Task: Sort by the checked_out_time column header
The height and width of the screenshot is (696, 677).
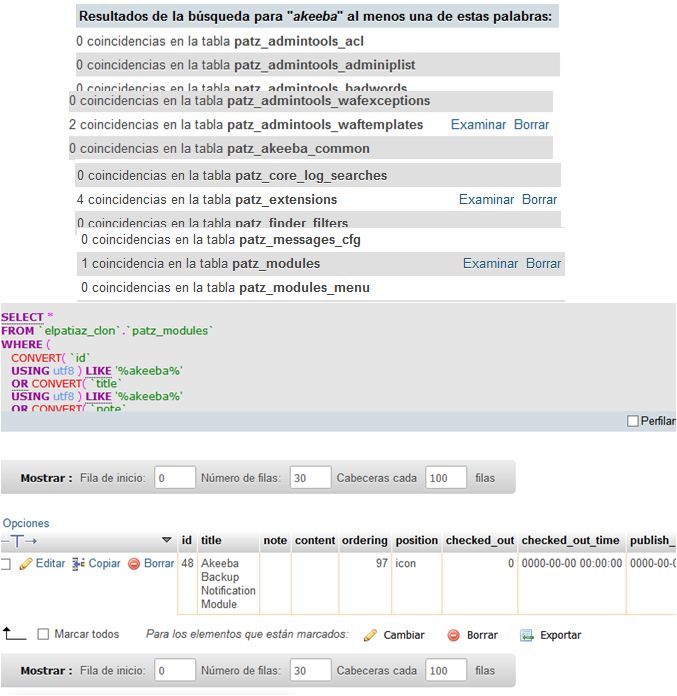Action: 570,540
